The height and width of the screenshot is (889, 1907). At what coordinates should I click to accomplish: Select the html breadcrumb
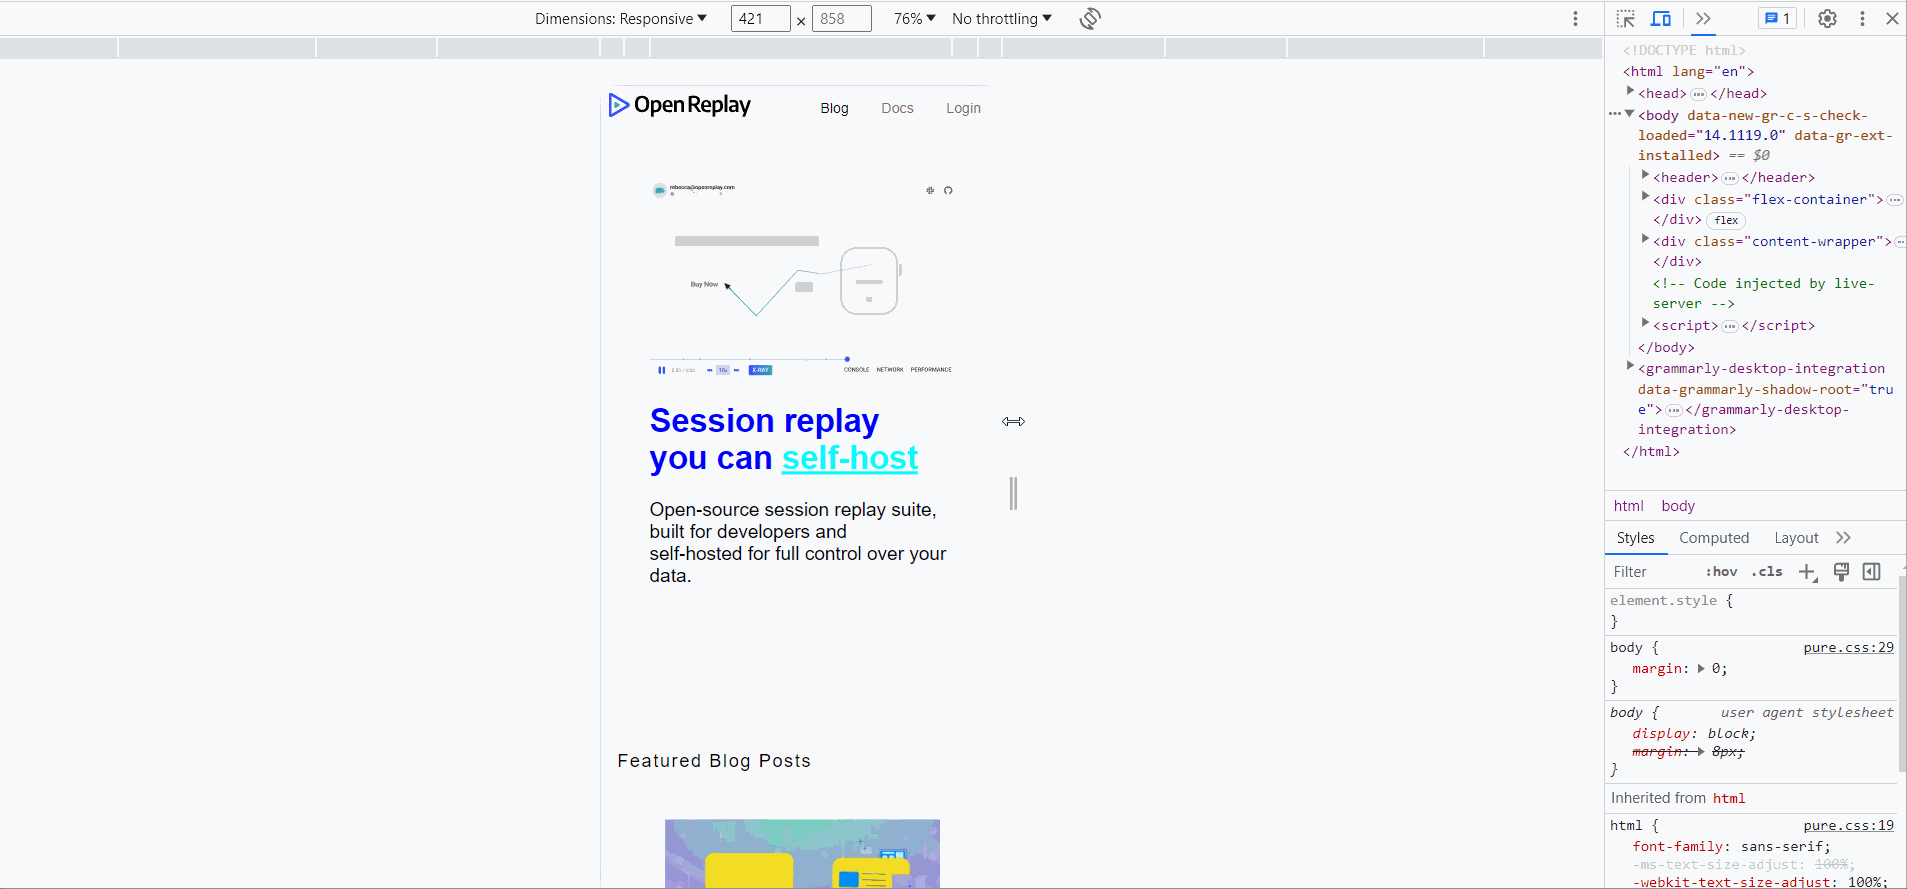pos(1628,506)
